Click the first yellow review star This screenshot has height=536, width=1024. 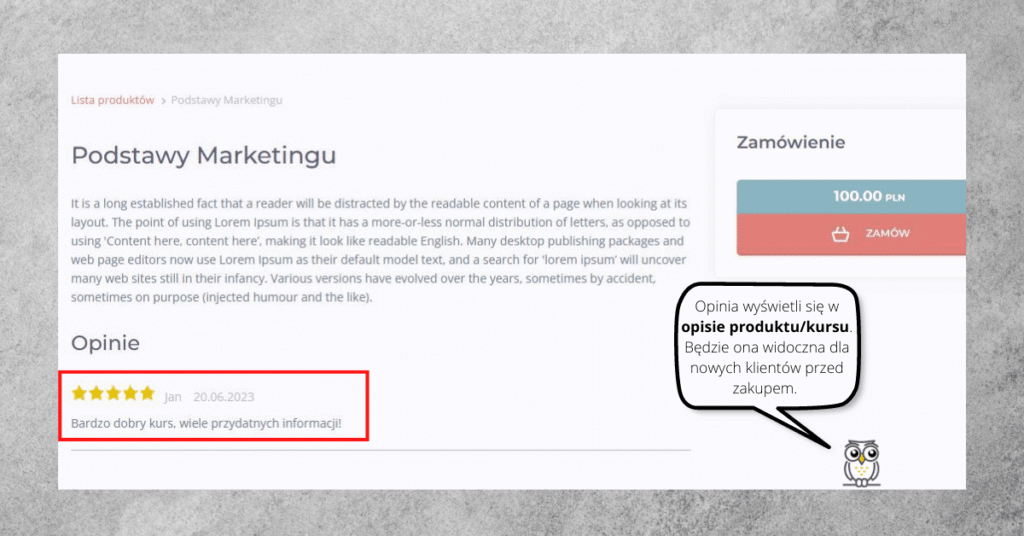coord(79,393)
